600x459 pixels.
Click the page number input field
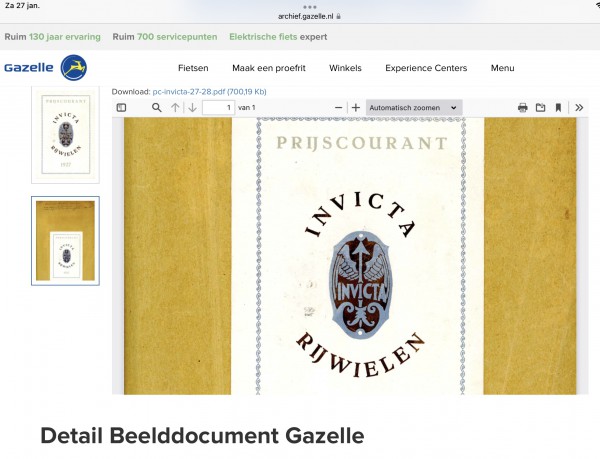(x=218, y=108)
